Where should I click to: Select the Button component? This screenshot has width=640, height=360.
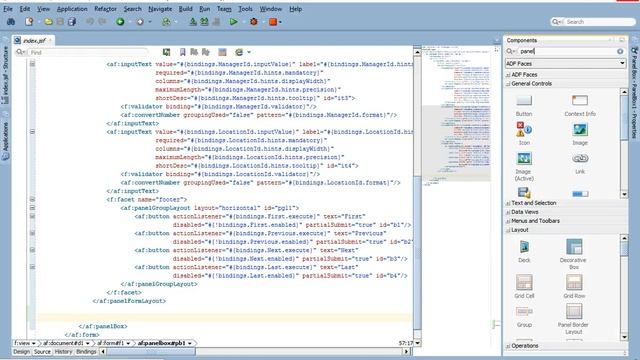coord(524,106)
